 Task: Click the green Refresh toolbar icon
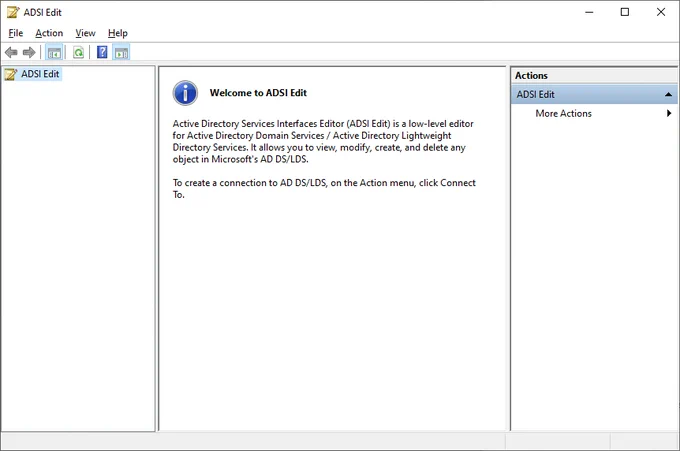click(78, 53)
